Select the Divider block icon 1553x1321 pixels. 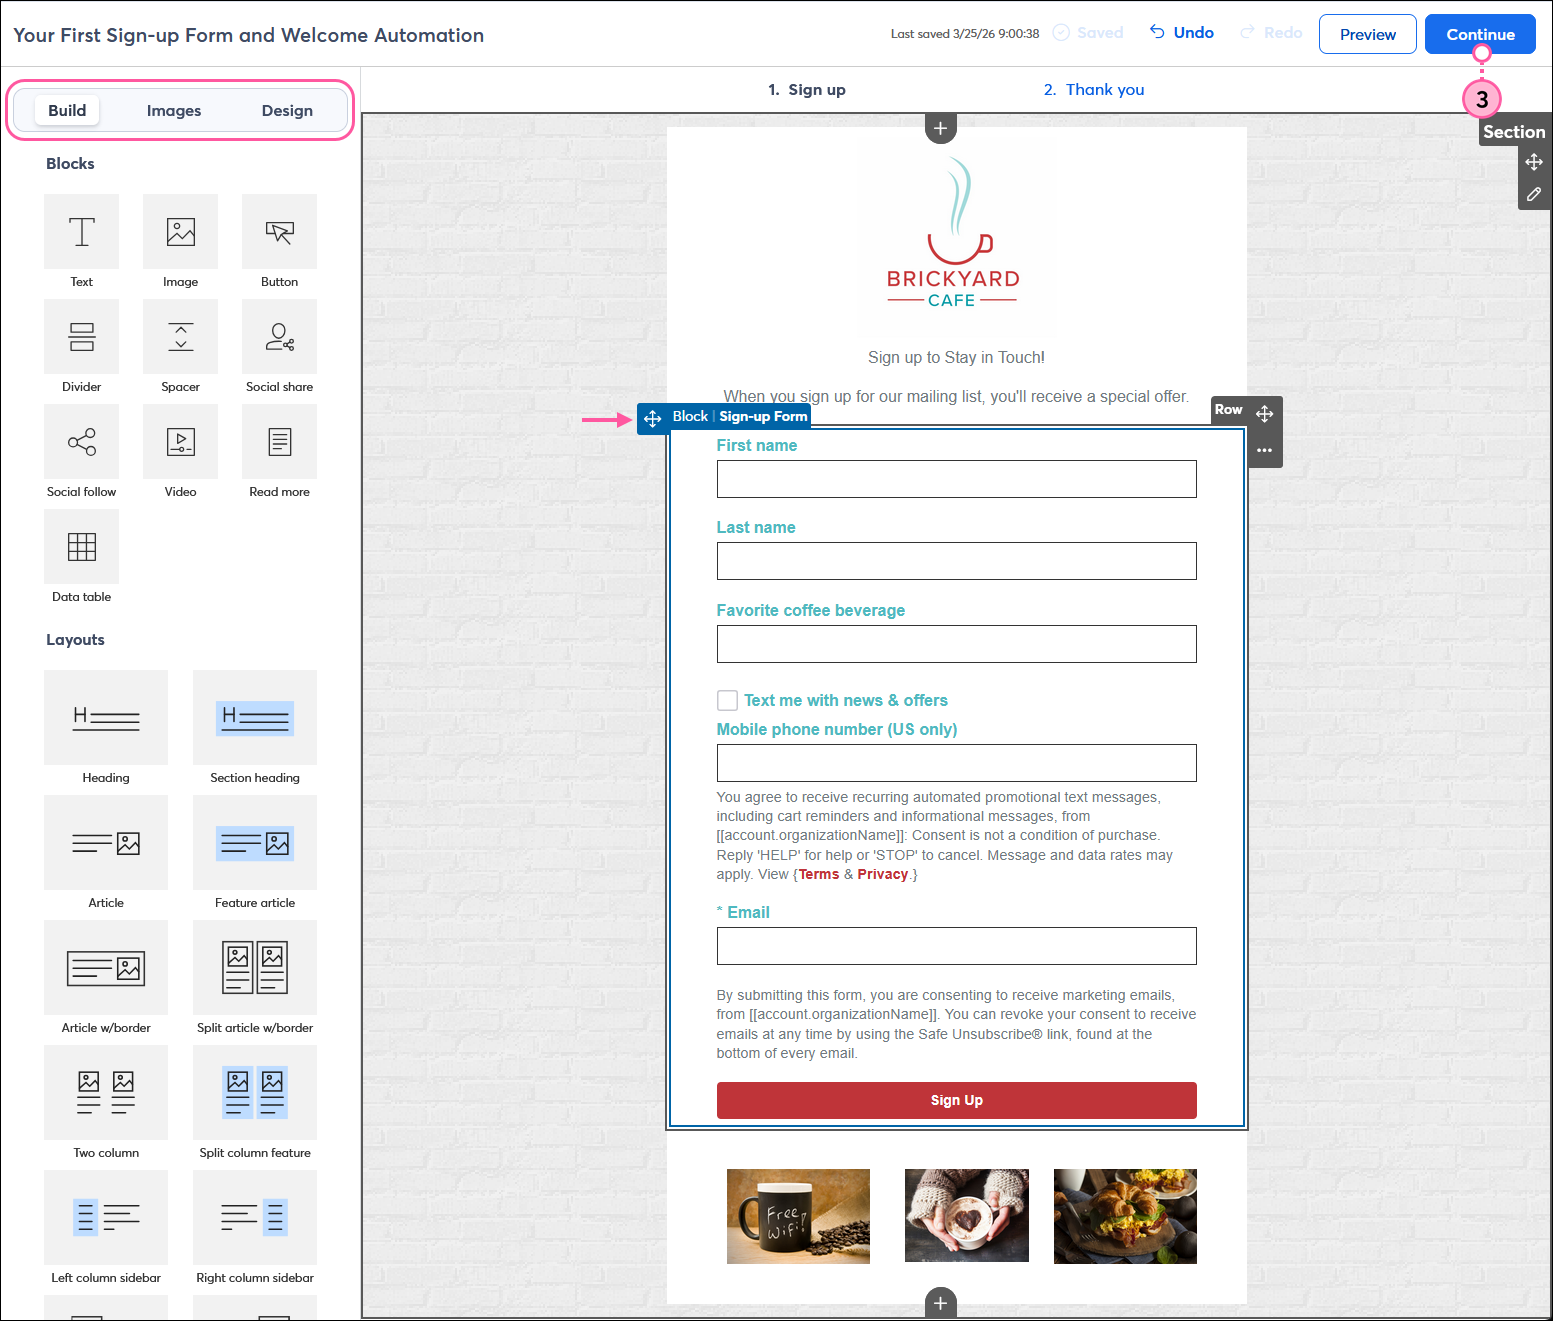pyautogui.click(x=81, y=337)
